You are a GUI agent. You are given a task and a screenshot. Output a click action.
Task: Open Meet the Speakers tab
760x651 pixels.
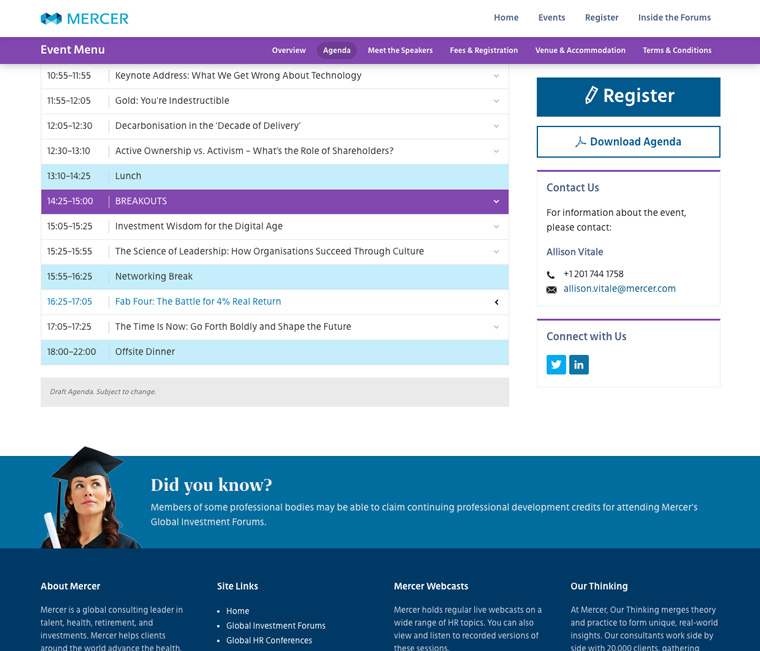coord(400,50)
